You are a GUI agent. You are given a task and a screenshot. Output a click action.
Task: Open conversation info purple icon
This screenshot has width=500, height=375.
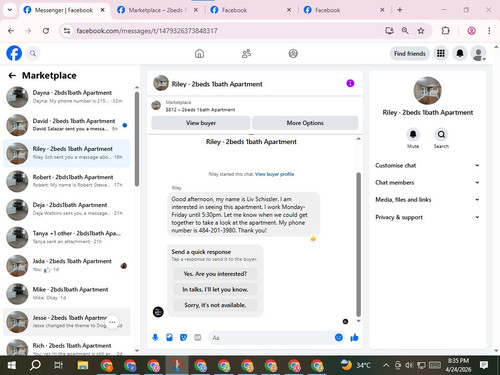(x=350, y=83)
